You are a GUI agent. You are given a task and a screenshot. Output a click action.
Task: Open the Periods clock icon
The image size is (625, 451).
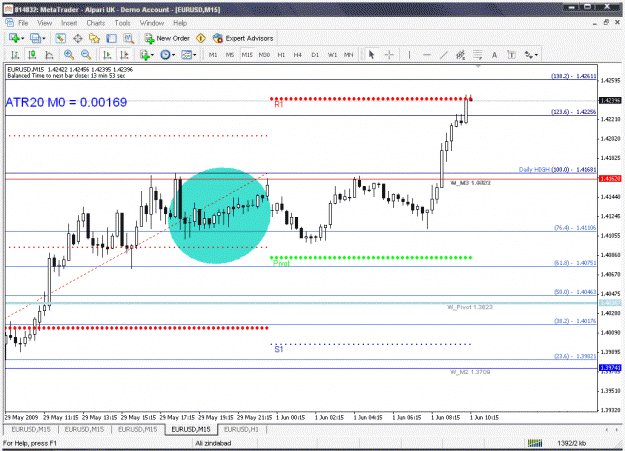(x=165, y=55)
